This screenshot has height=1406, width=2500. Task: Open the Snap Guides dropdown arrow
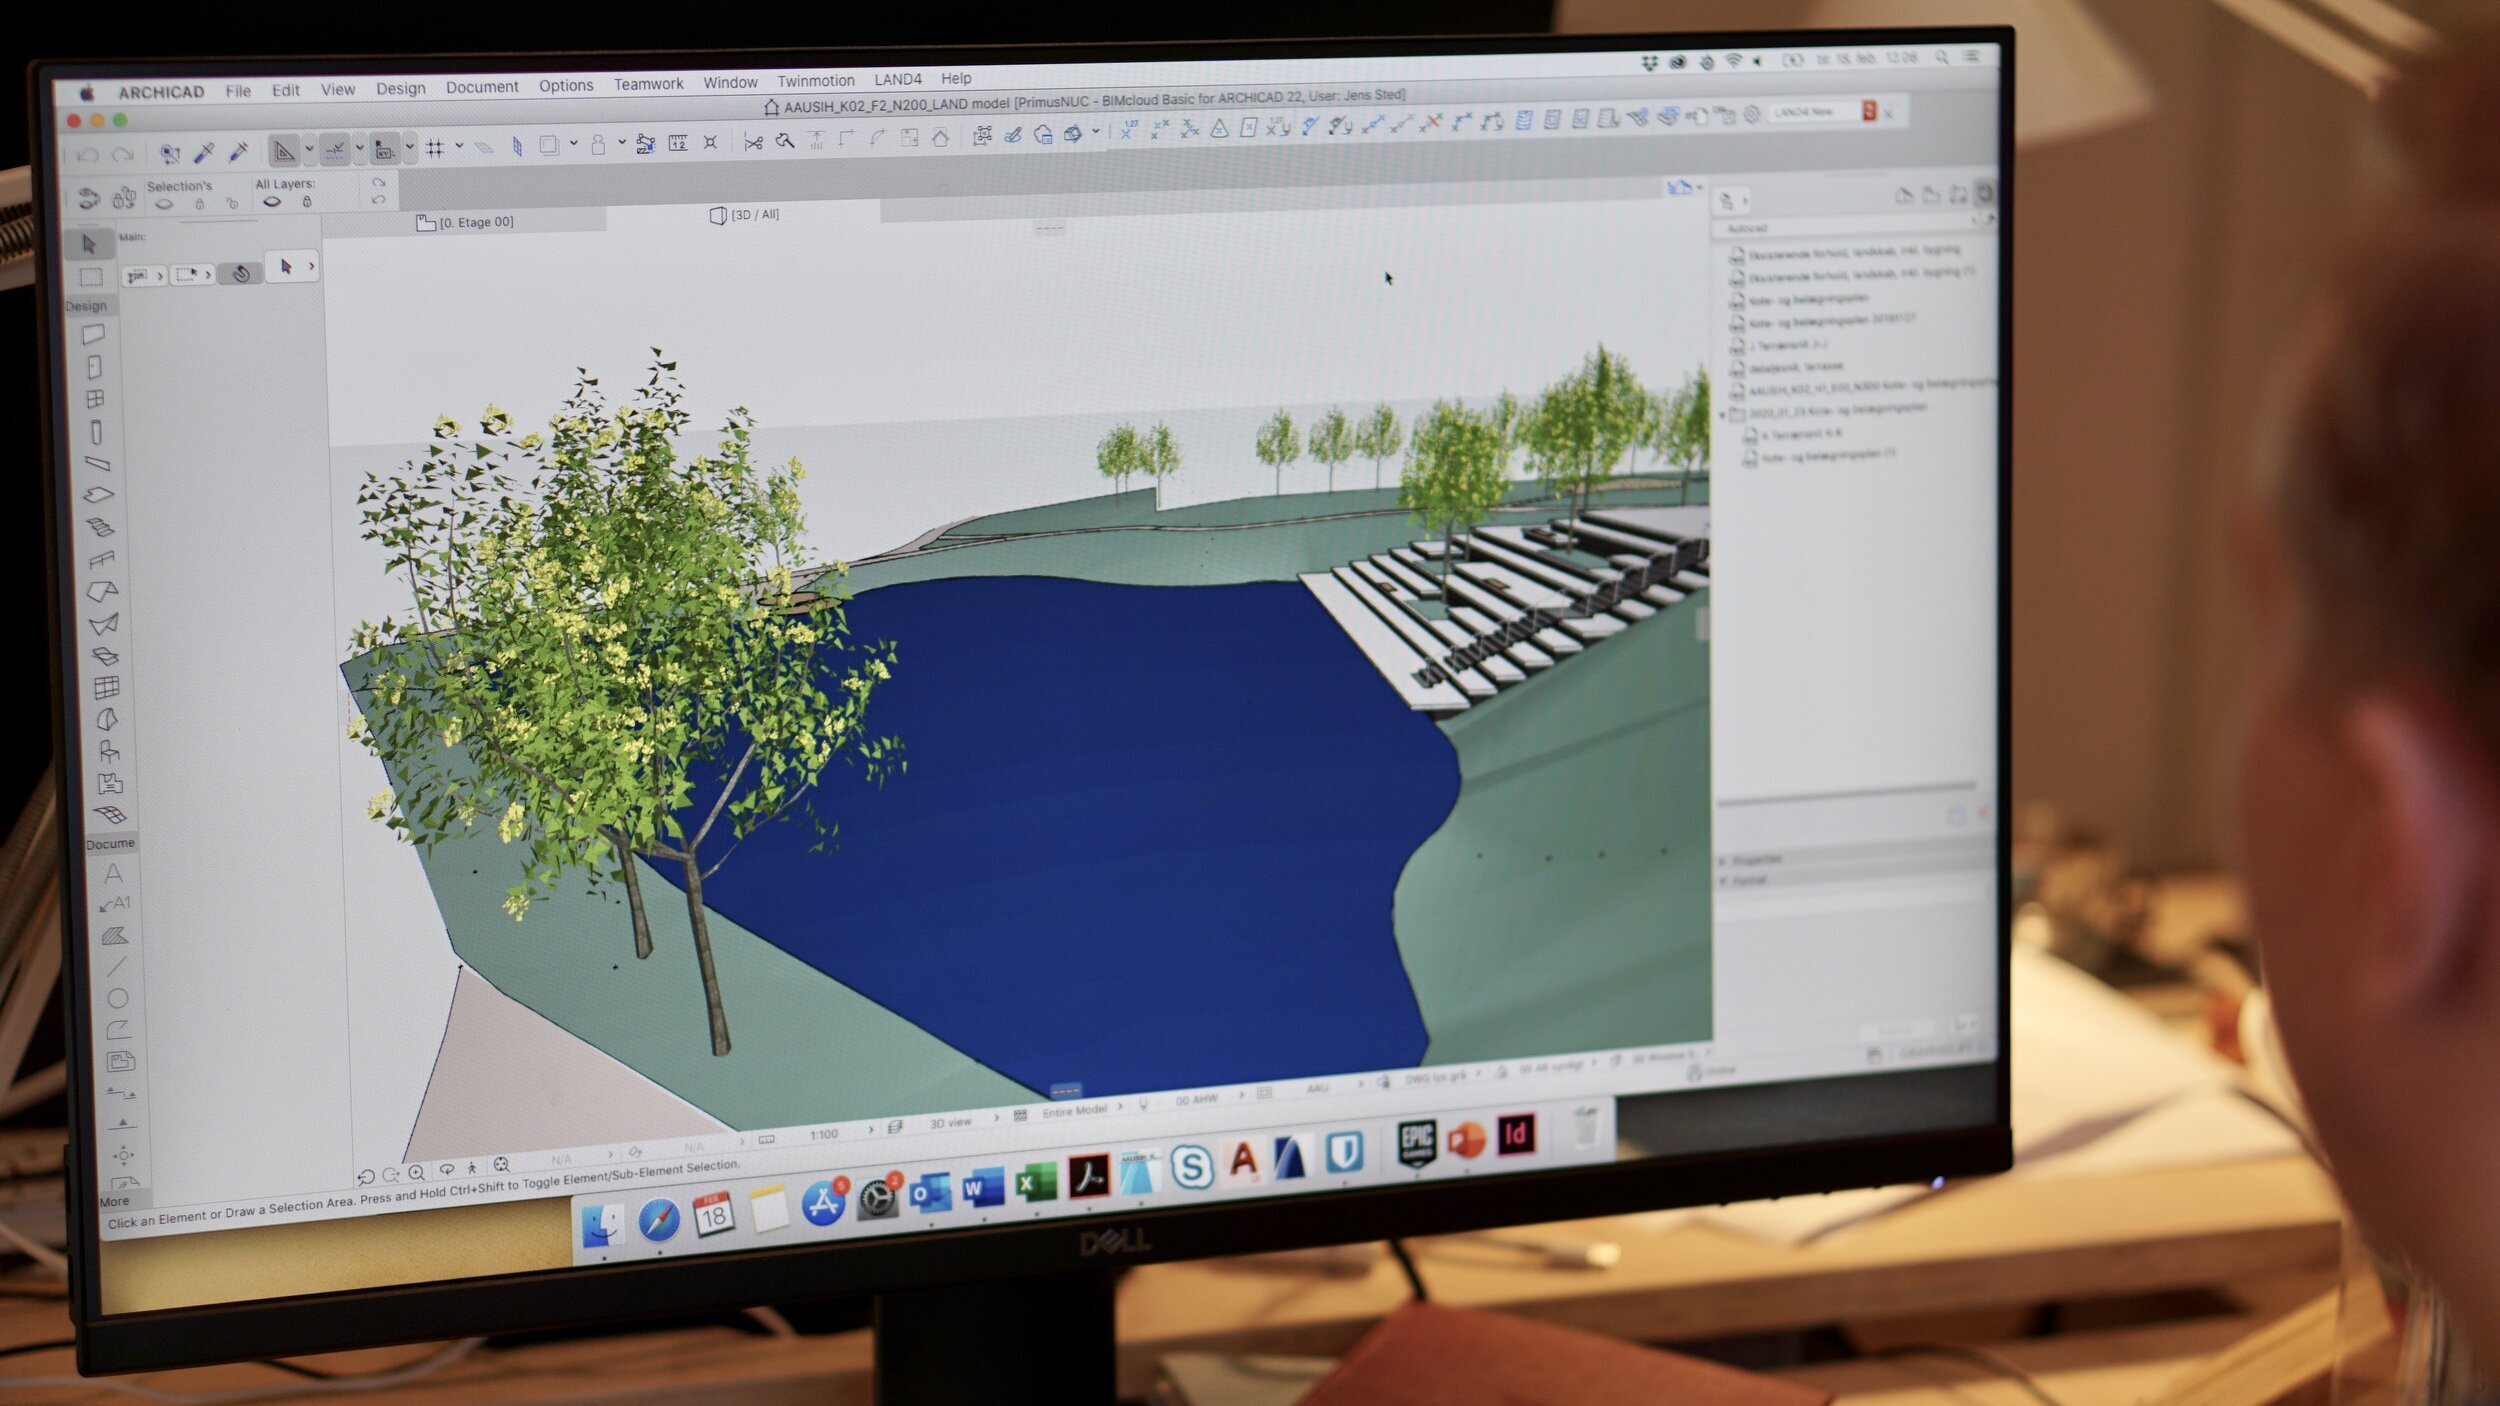click(359, 149)
